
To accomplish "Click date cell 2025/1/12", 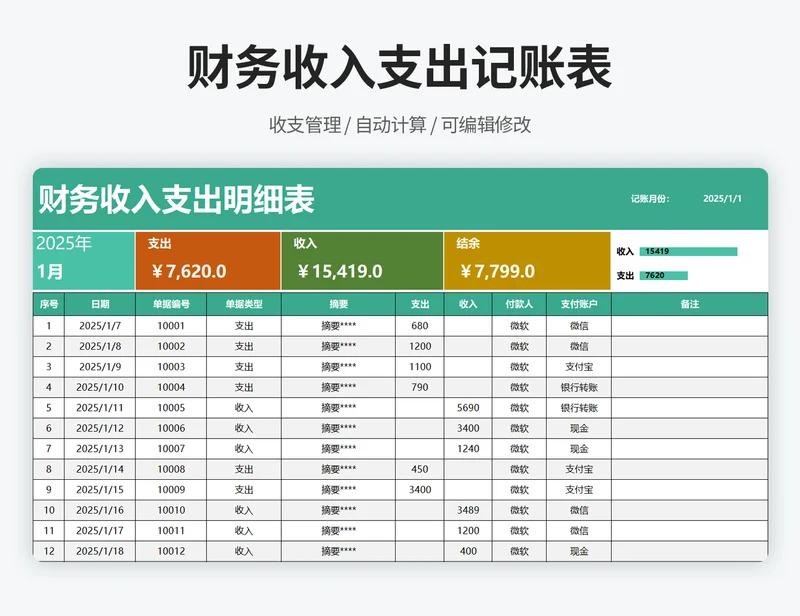I will [x=100, y=428].
